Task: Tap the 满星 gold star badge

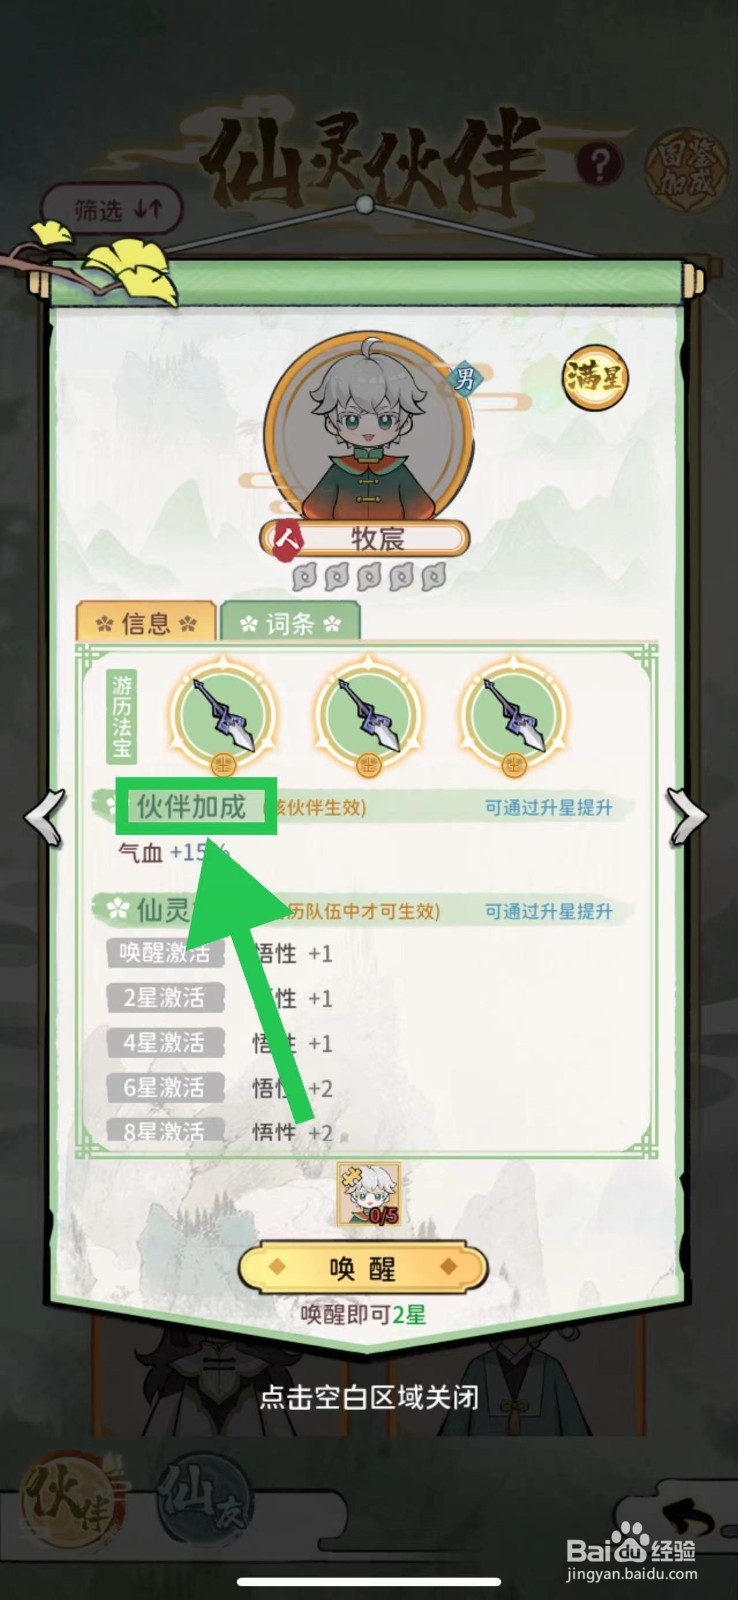Action: 596,379
